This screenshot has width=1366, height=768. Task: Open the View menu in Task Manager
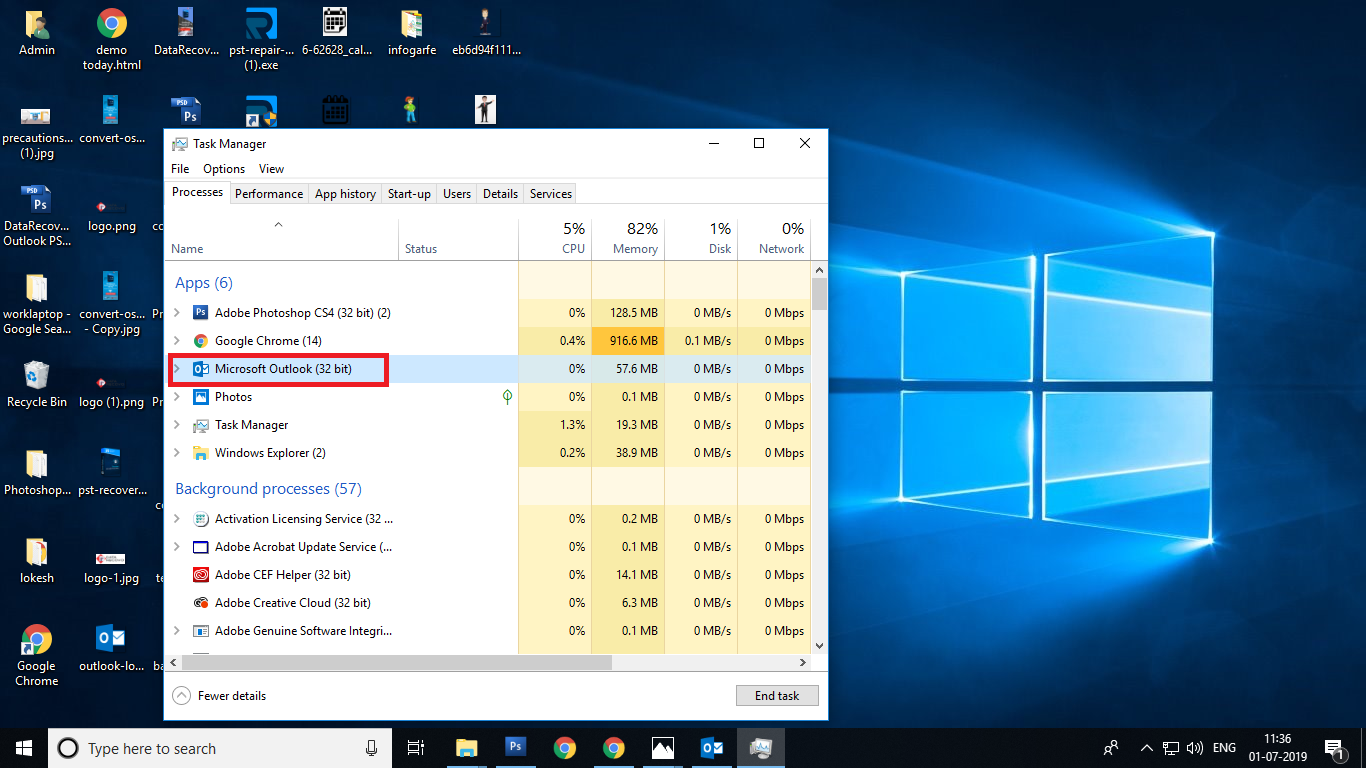(x=271, y=169)
